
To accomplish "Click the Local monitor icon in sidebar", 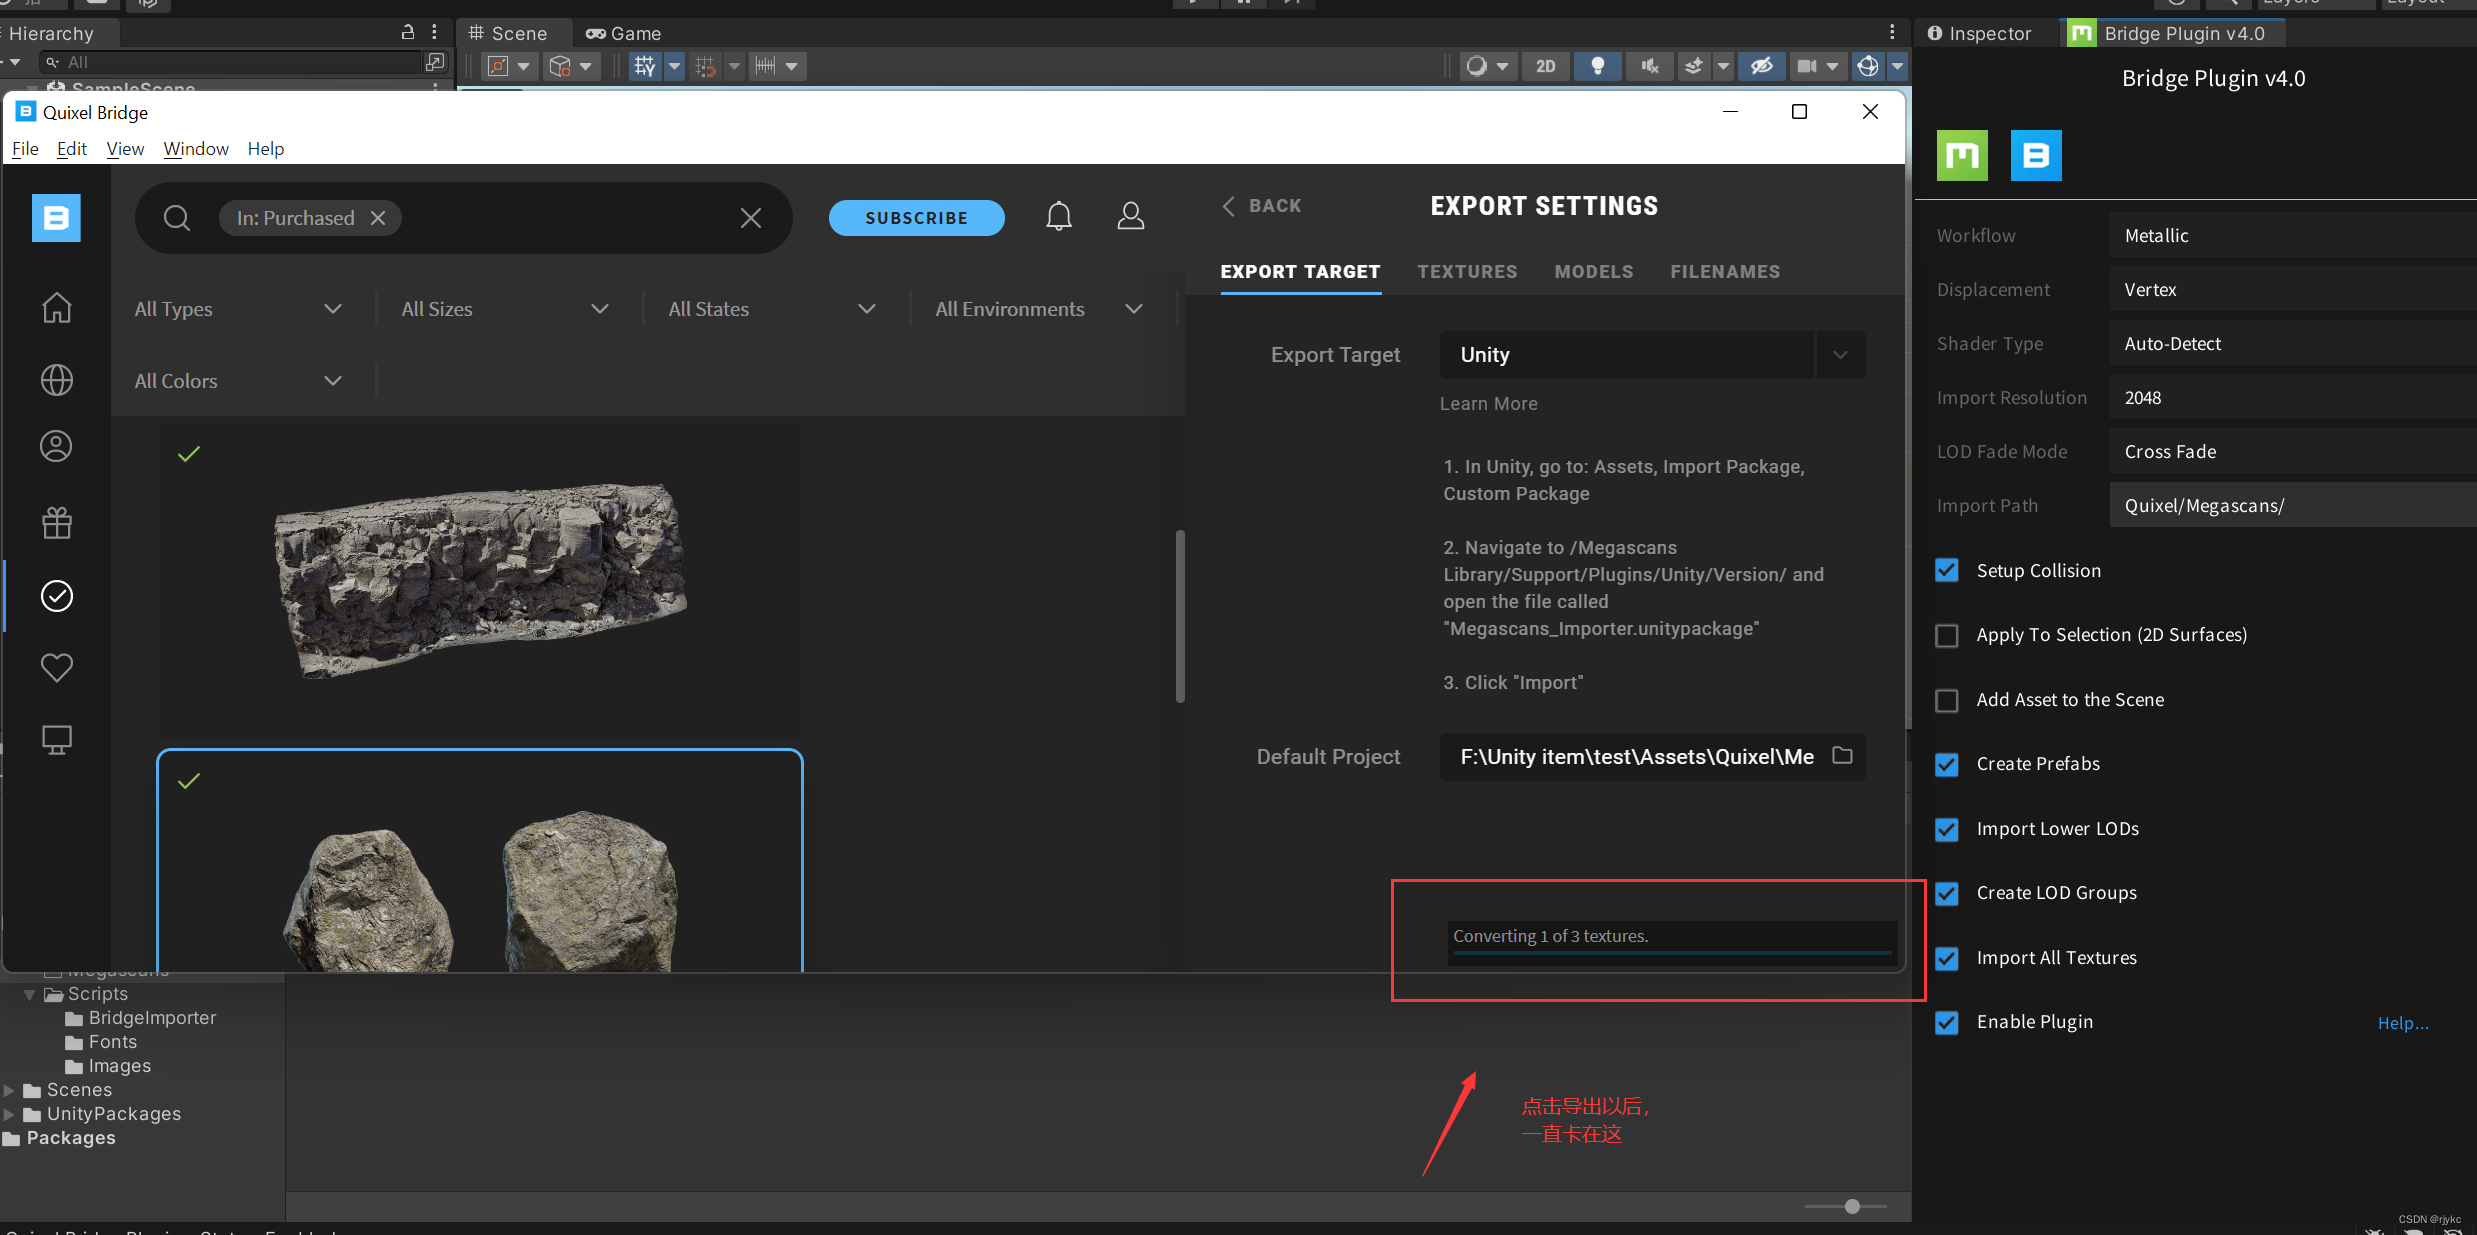I will point(56,740).
